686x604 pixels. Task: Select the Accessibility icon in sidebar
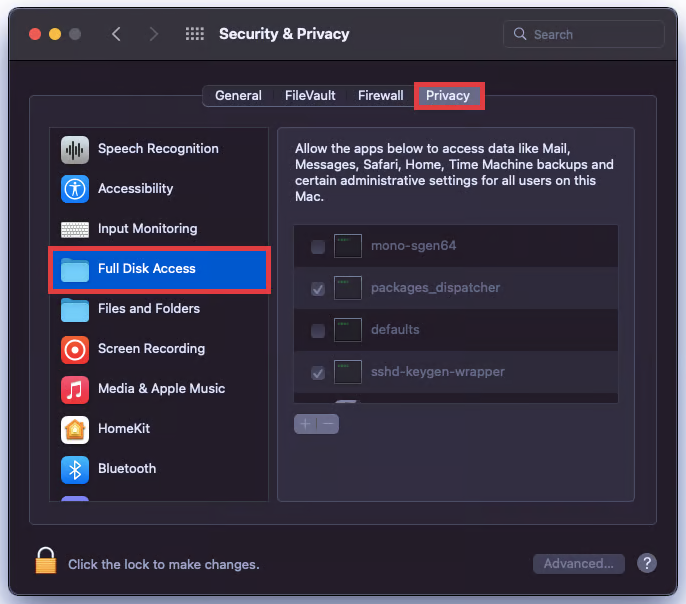click(x=75, y=189)
